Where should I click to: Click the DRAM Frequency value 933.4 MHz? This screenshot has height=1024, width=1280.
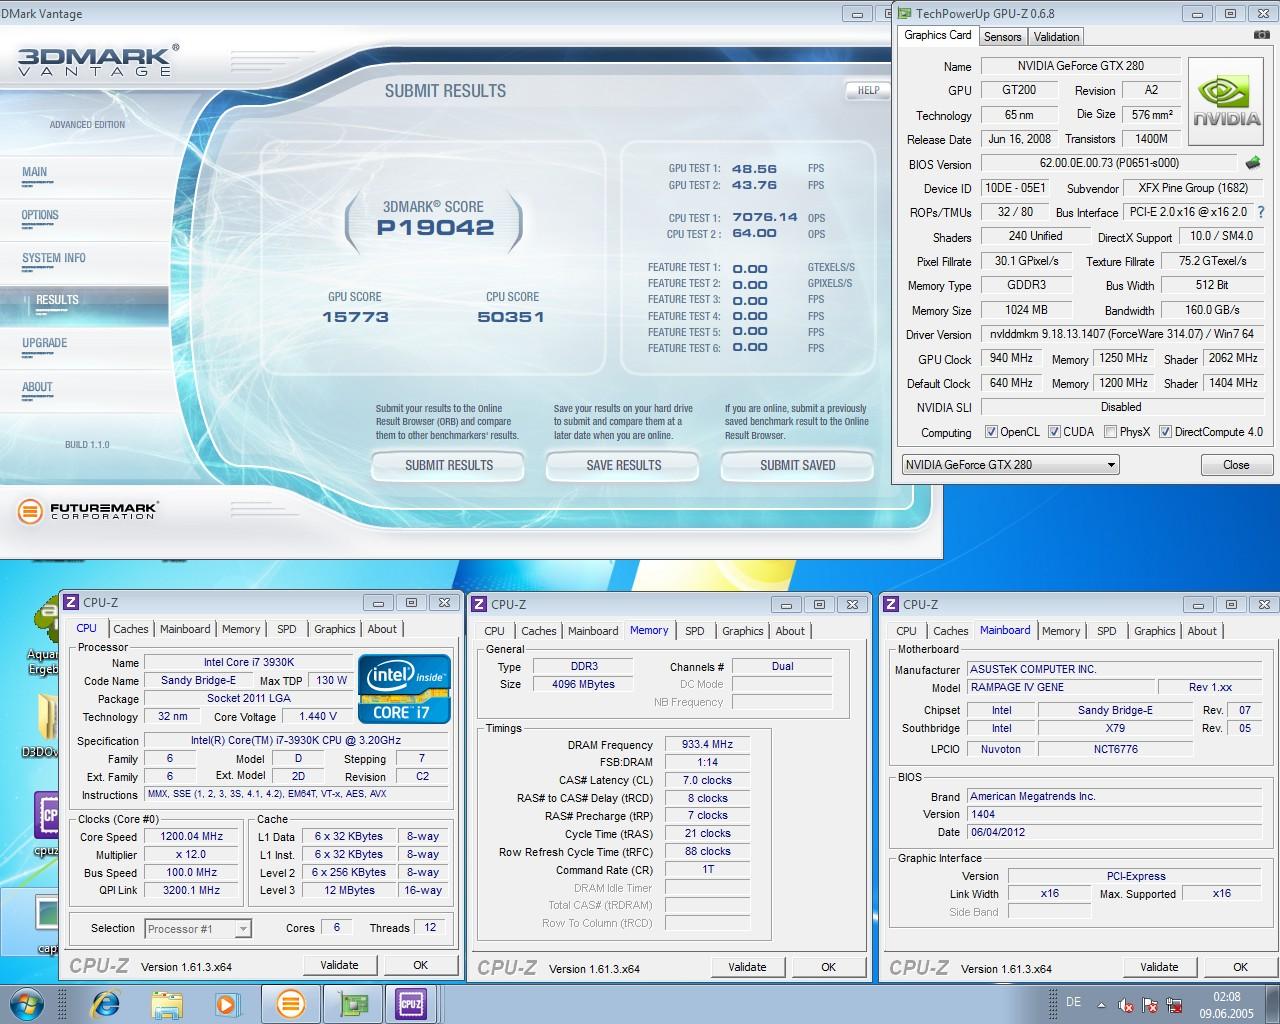(x=707, y=744)
